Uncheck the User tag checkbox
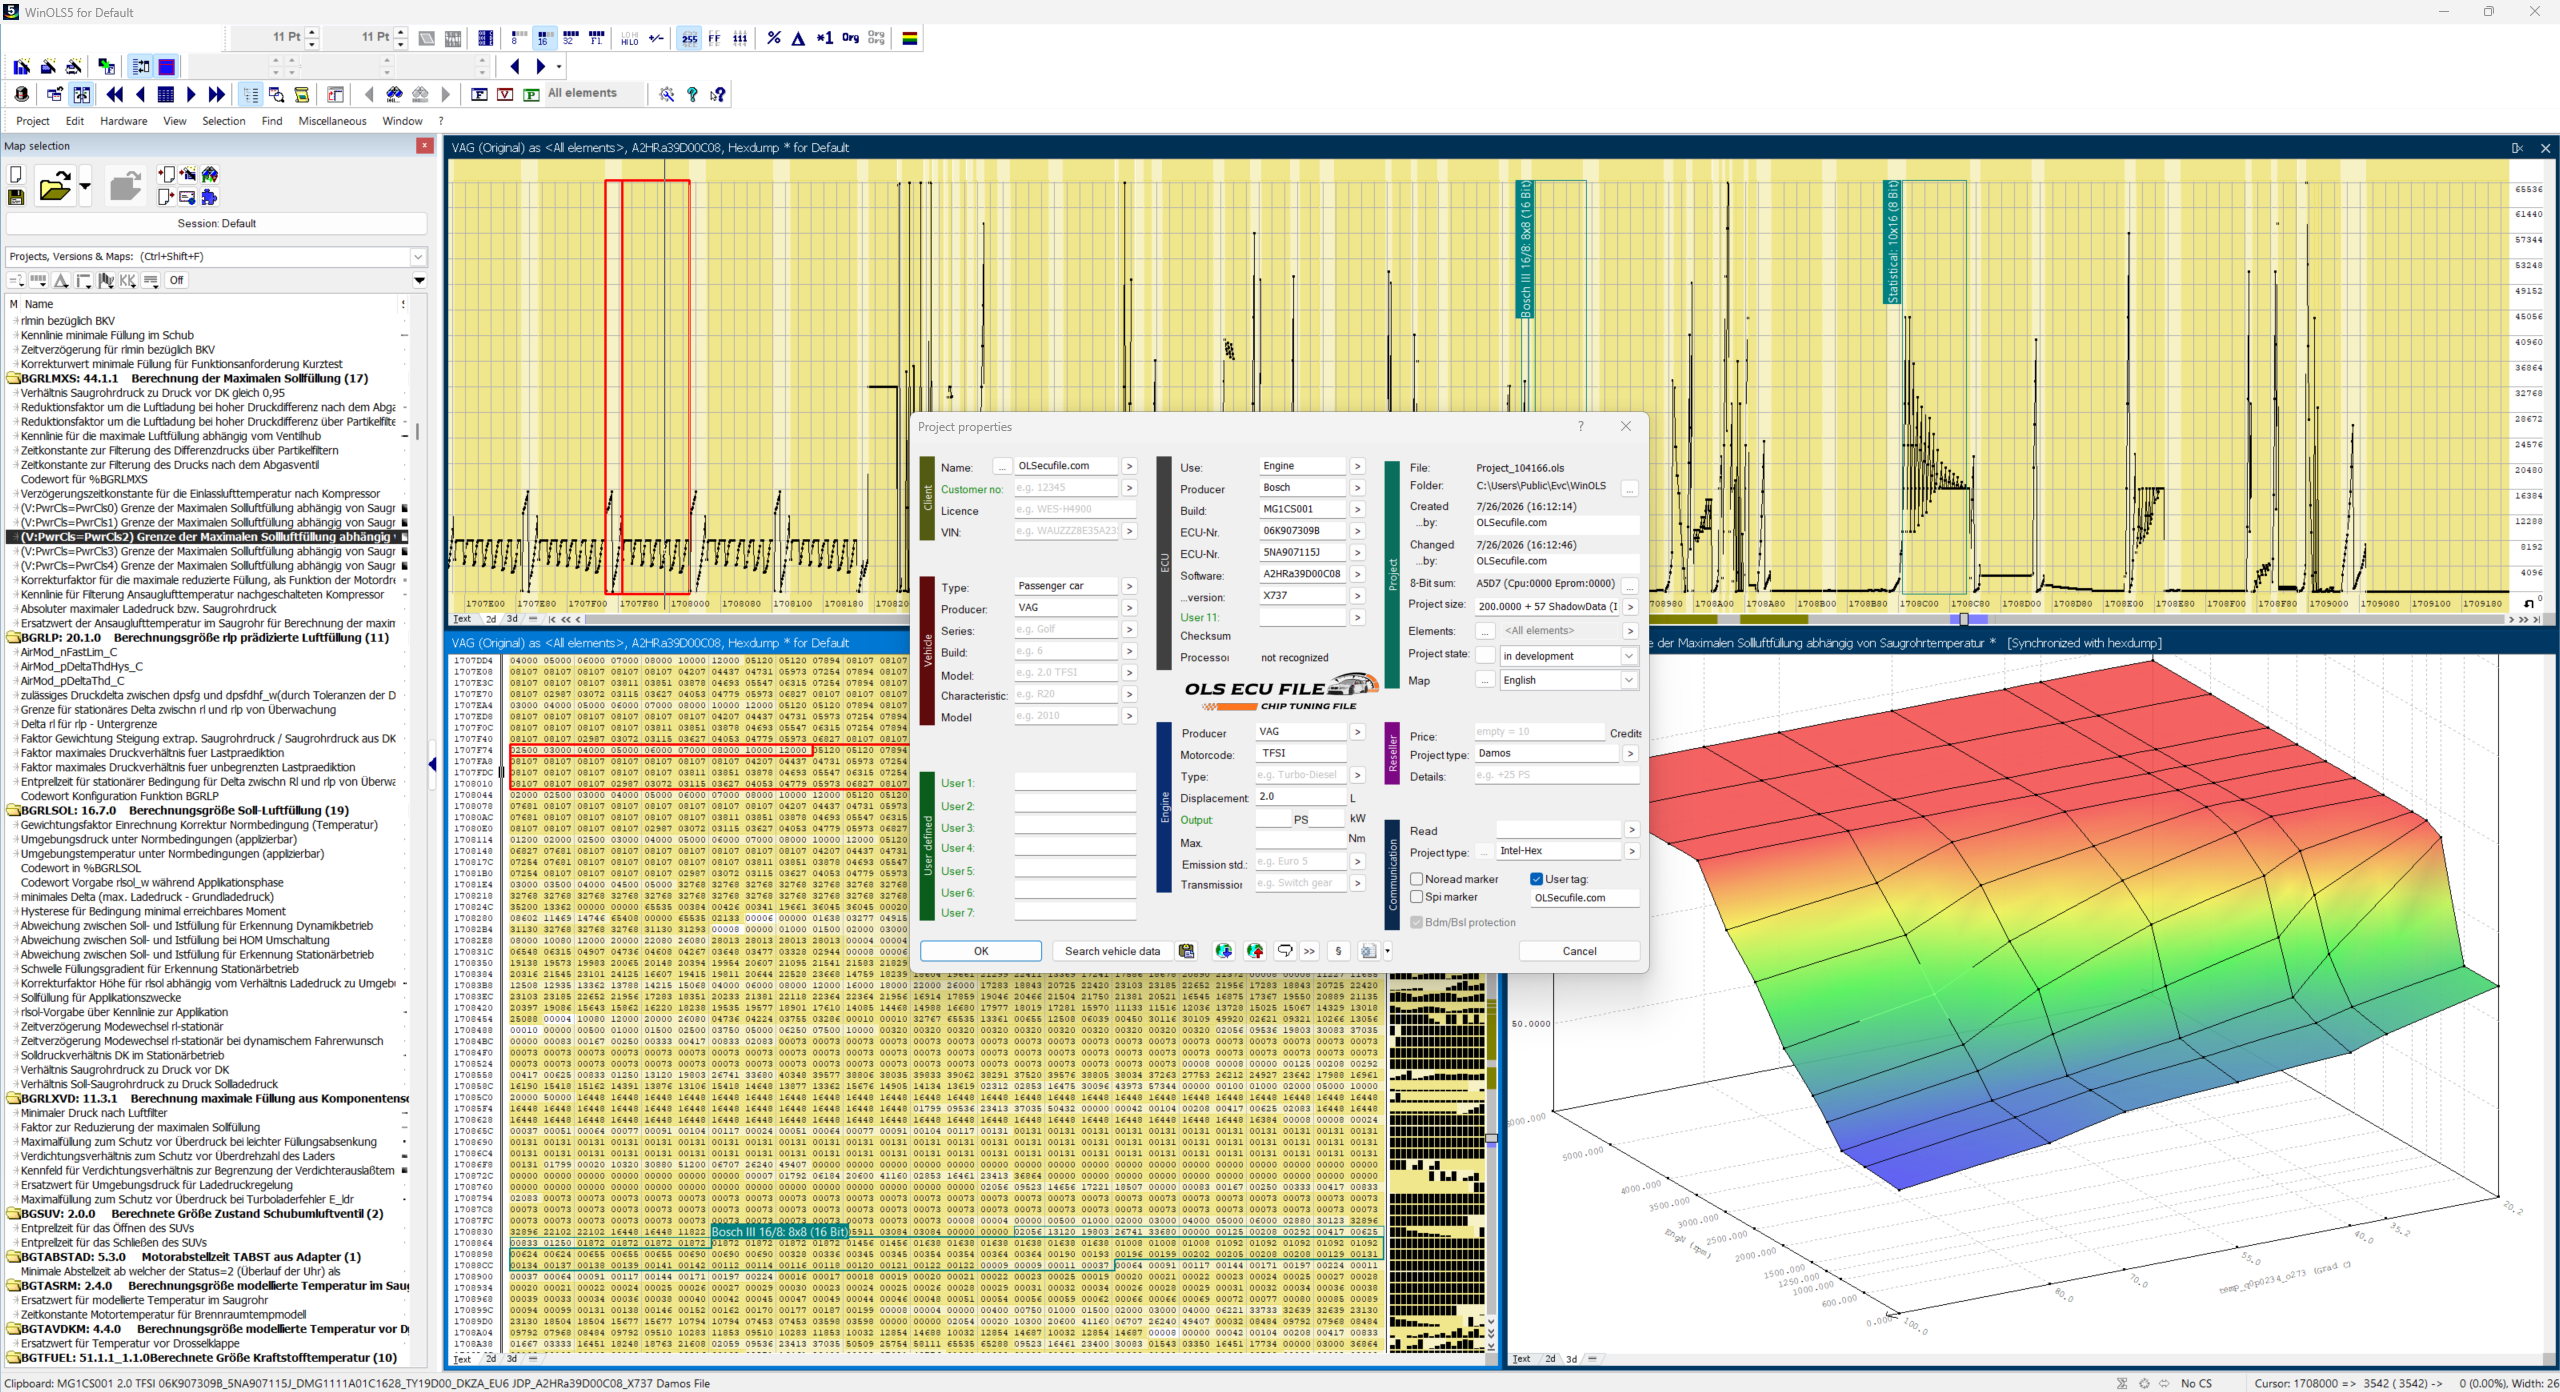This screenshot has height=1392, width=2560. click(1537, 879)
